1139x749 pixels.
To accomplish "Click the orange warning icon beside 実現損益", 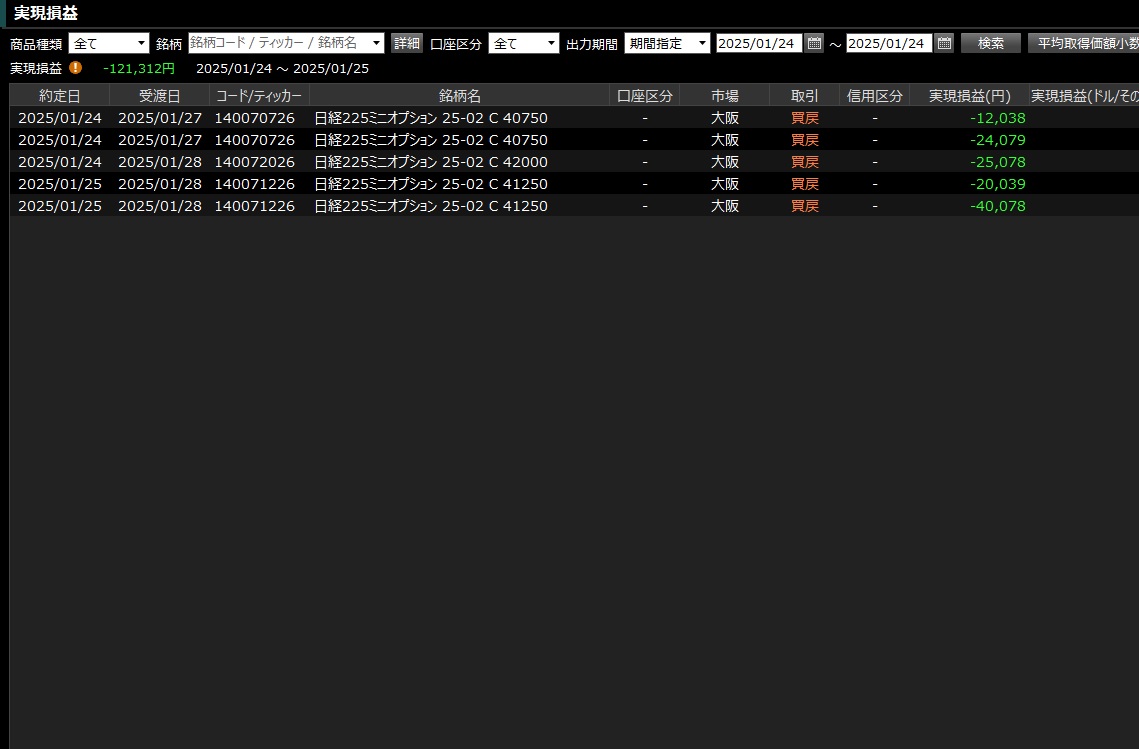I will click(76, 68).
